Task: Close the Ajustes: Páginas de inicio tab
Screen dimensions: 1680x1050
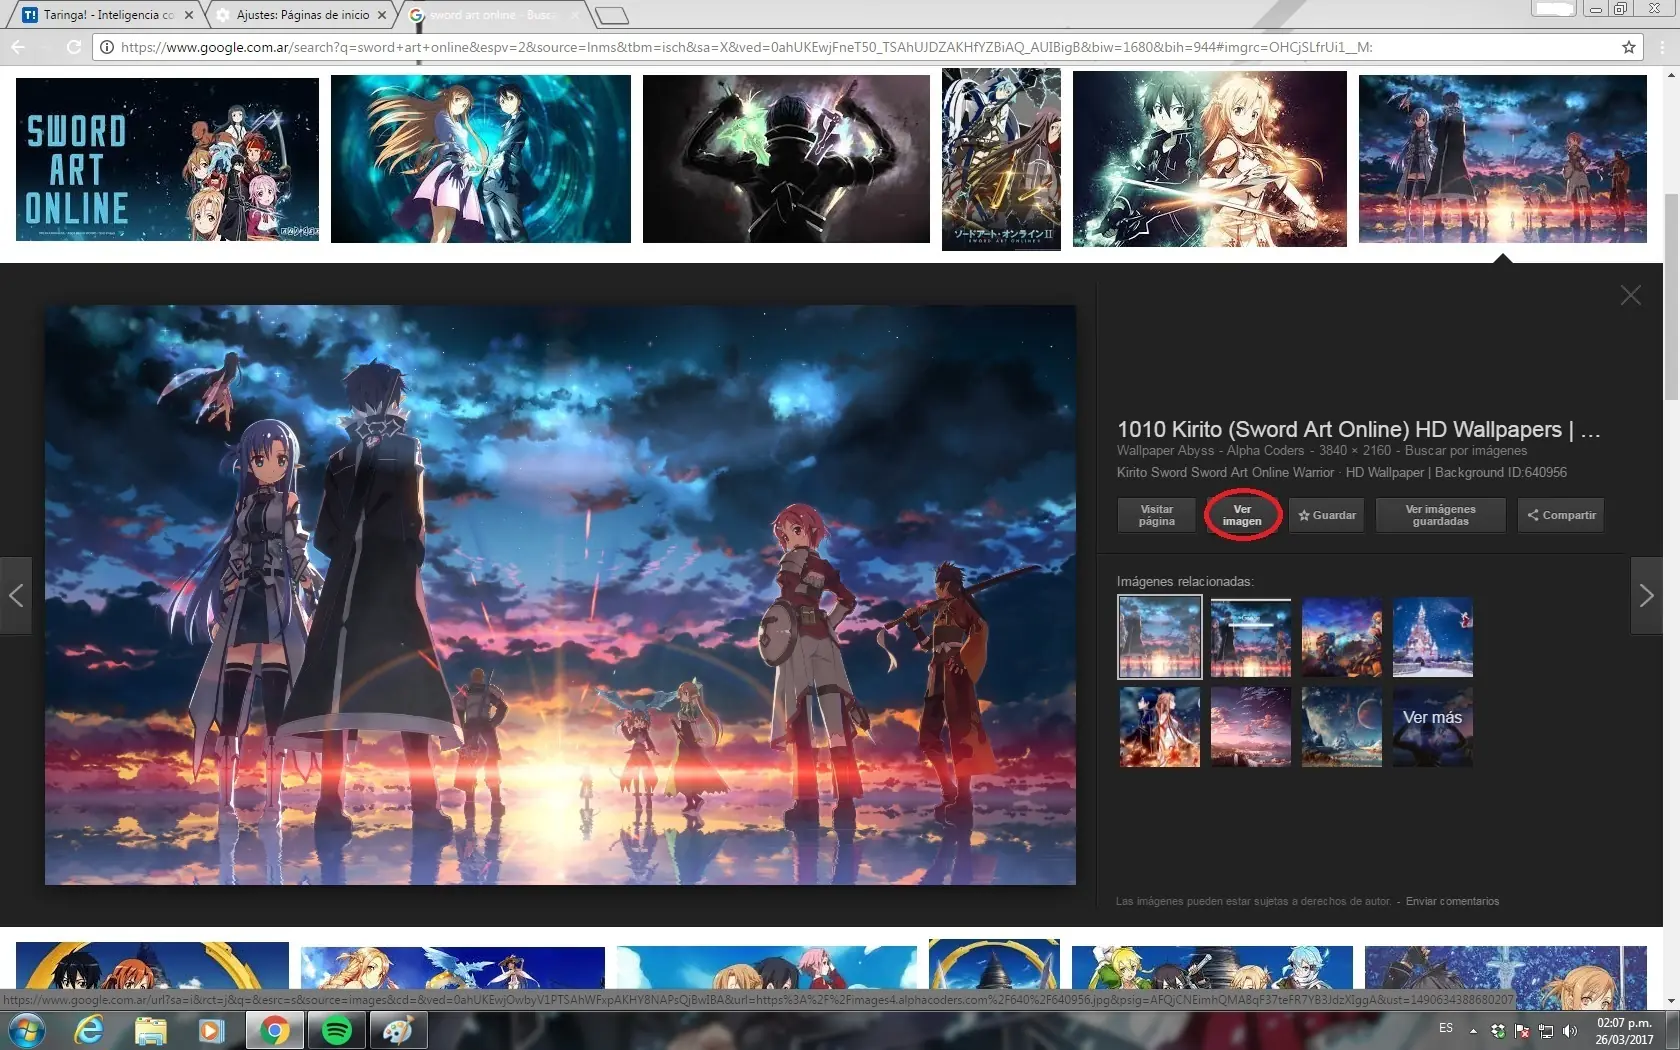Action: point(382,15)
